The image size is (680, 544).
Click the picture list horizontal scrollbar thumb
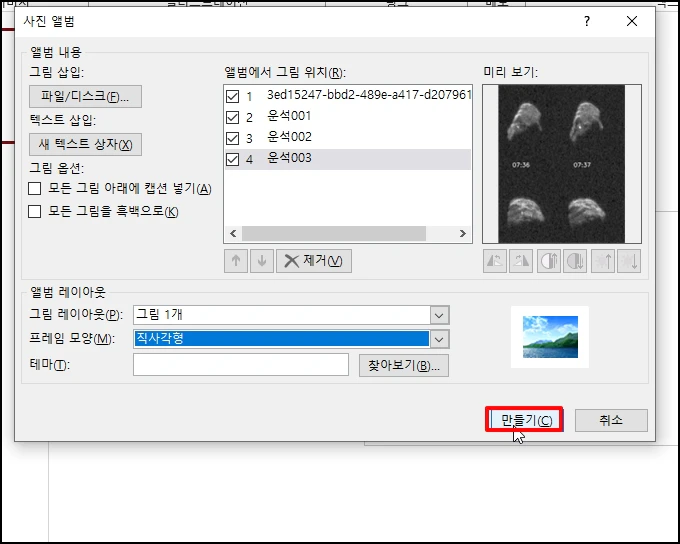pos(333,233)
